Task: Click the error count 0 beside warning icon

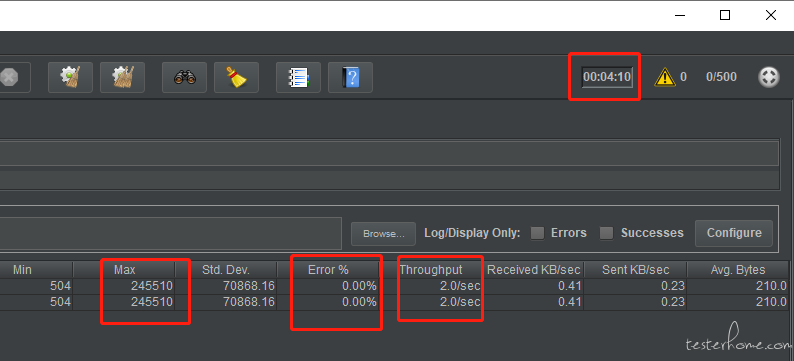Action: pyautogui.click(x=683, y=77)
